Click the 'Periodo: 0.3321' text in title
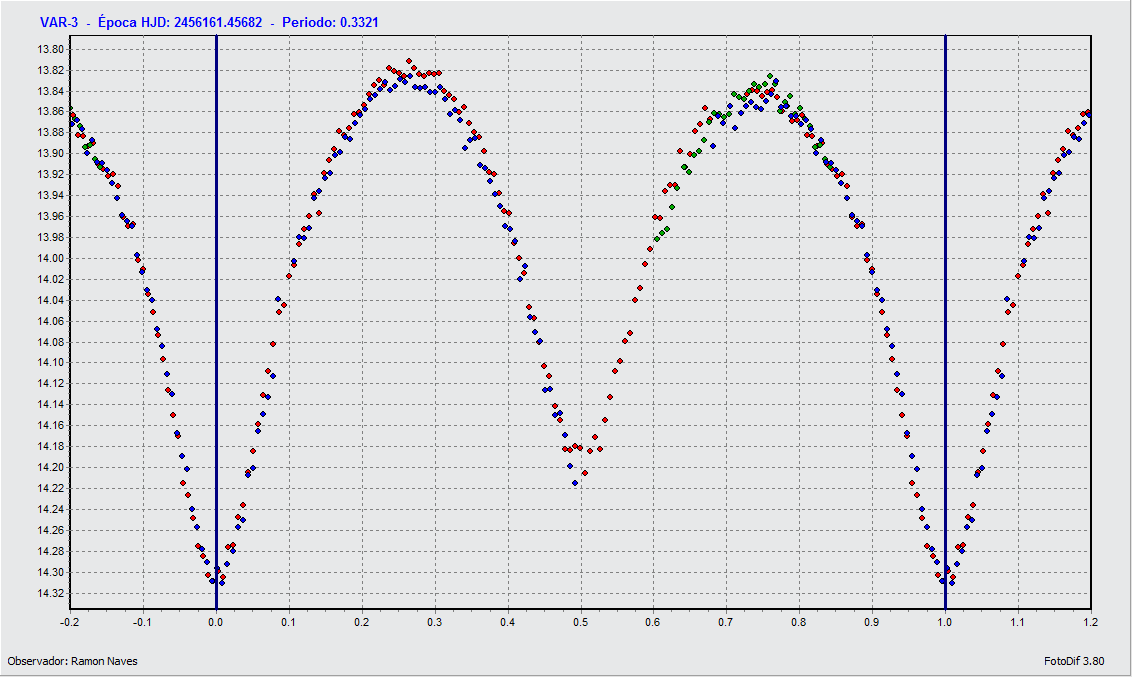 click(330, 22)
